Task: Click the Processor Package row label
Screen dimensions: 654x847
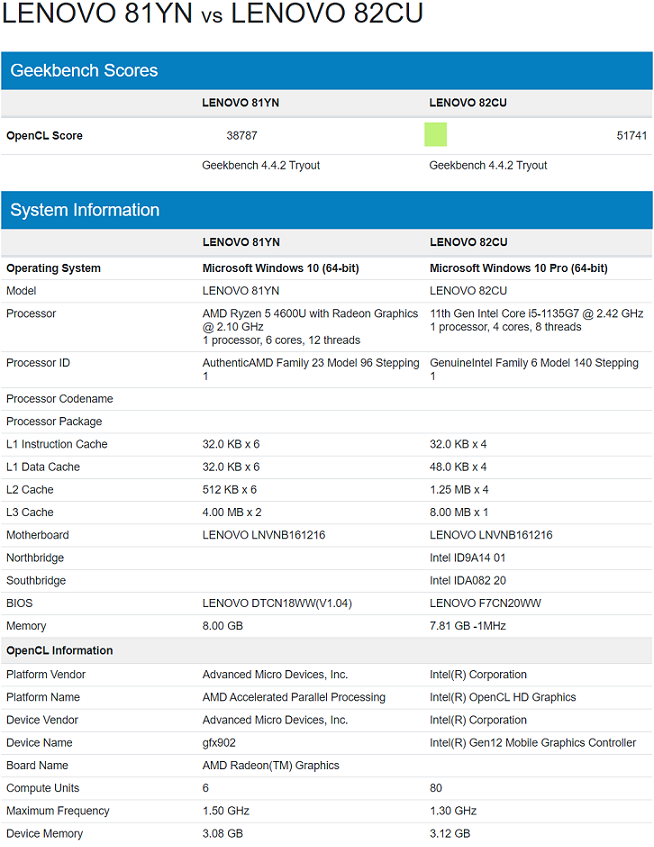Action: [x=54, y=421]
